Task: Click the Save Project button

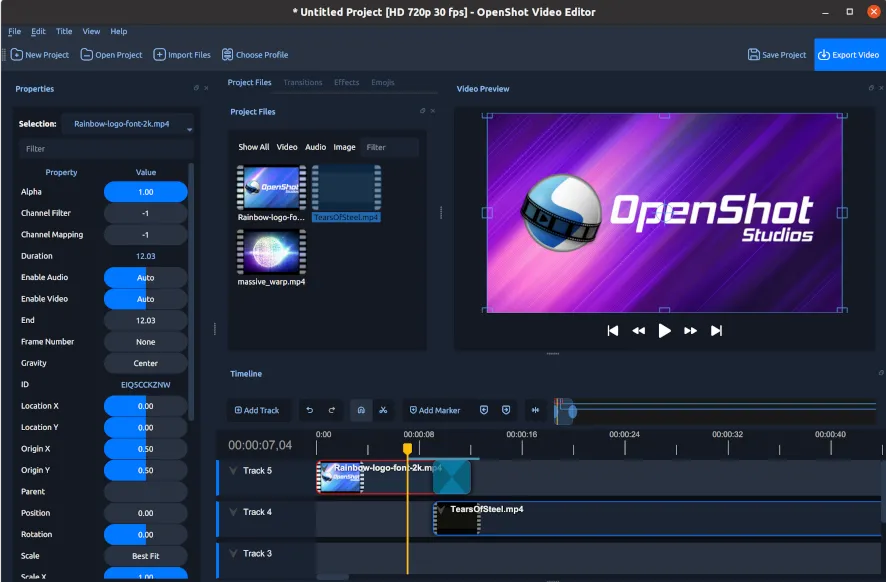Action: pyautogui.click(x=776, y=54)
